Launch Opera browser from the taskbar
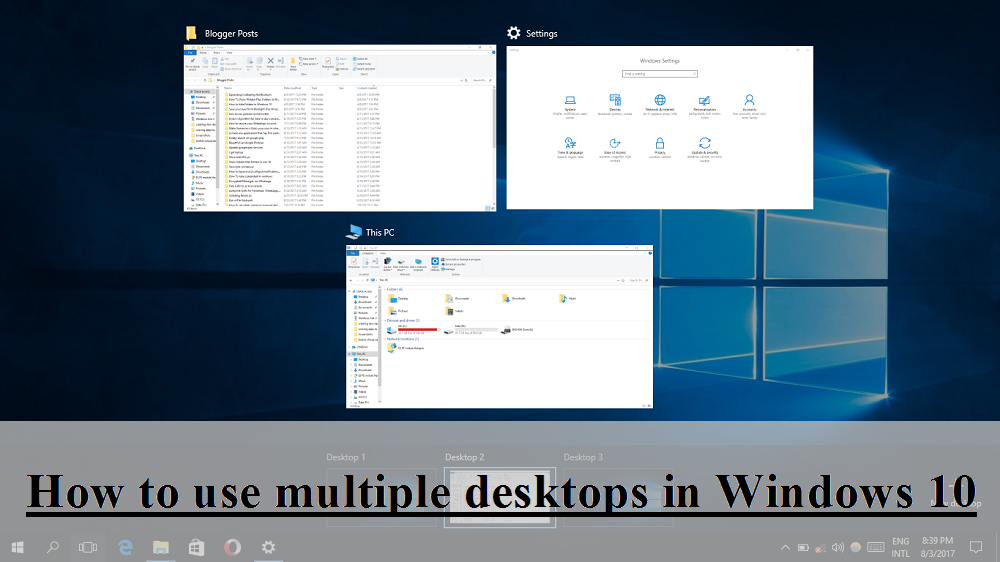The width and height of the screenshot is (1000, 562). click(x=232, y=547)
